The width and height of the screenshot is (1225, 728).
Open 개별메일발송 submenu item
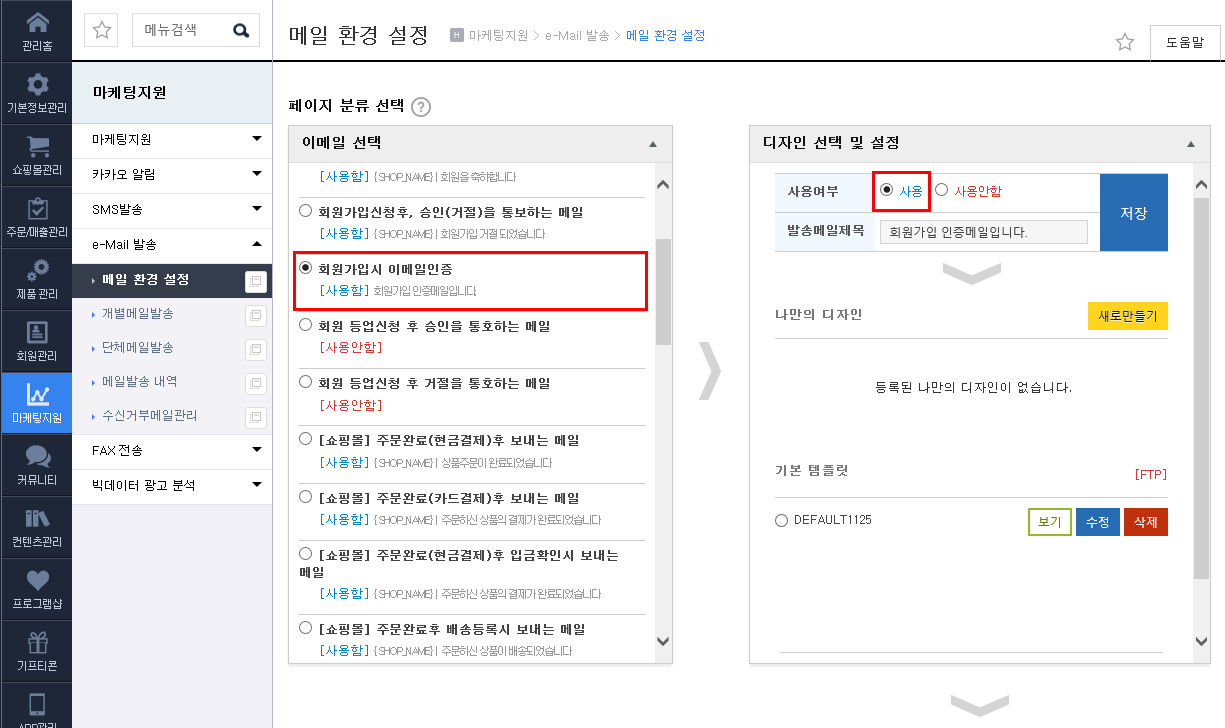[137, 314]
